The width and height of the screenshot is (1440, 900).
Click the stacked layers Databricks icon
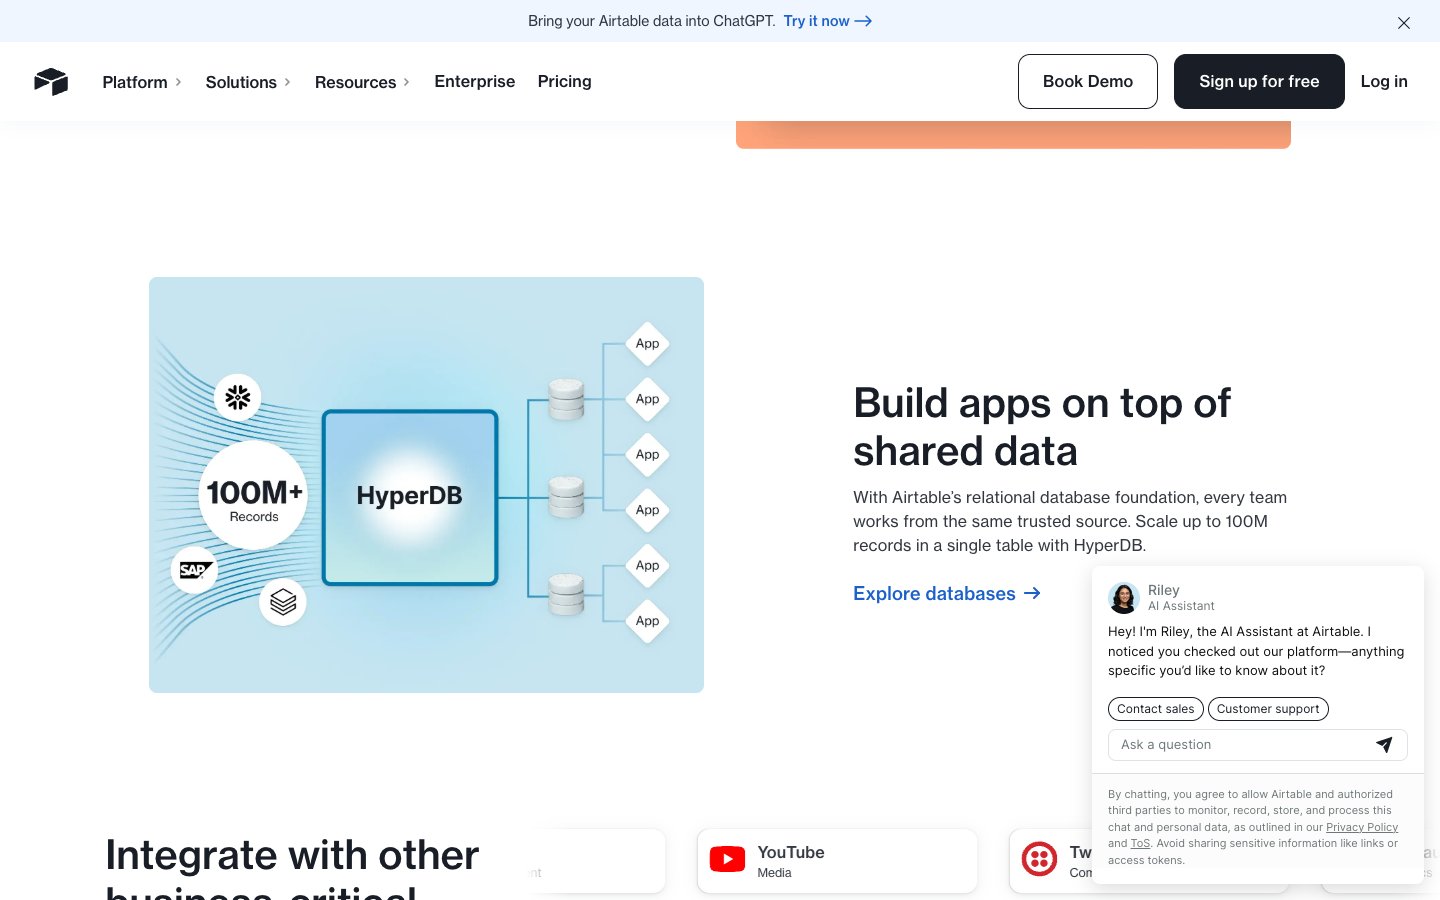point(283,602)
